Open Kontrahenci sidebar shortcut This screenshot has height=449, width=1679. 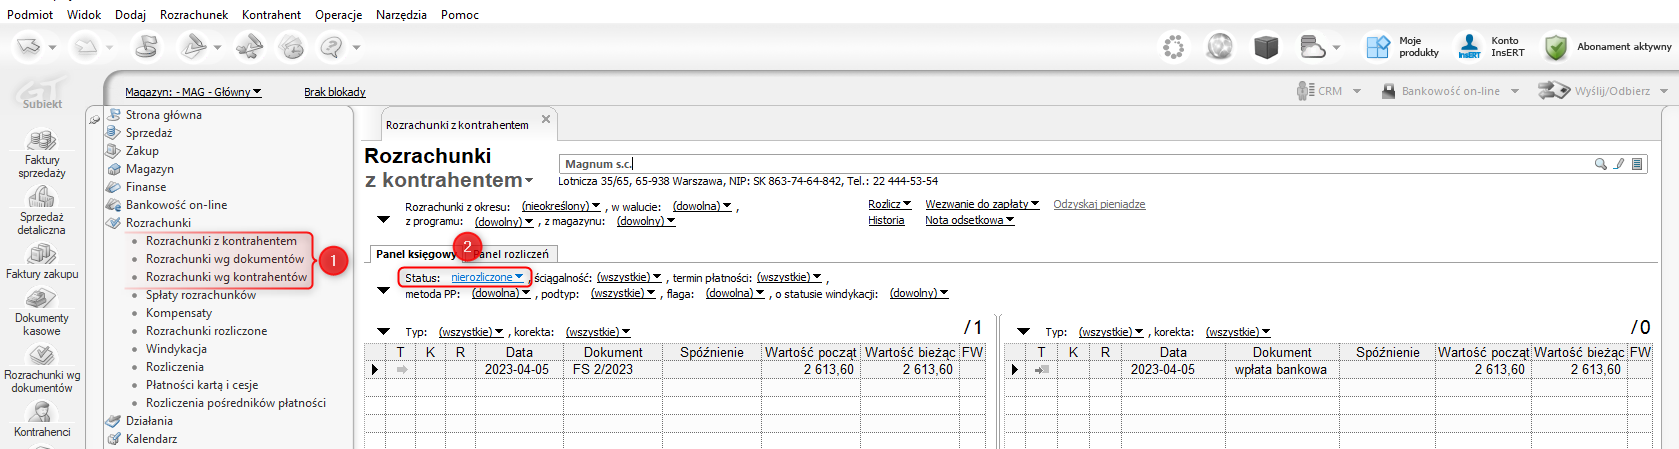[x=42, y=420]
